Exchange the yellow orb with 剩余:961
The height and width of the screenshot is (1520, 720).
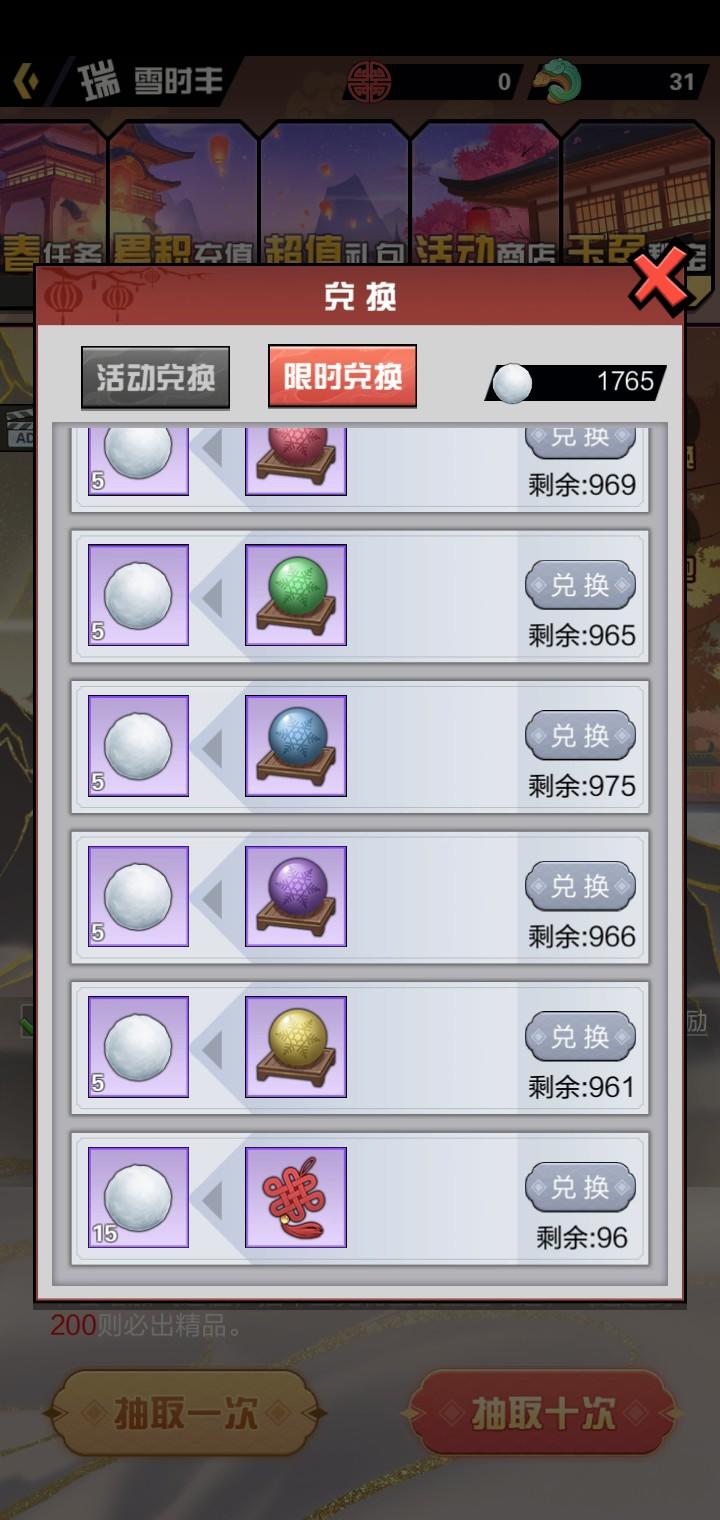pos(580,1037)
